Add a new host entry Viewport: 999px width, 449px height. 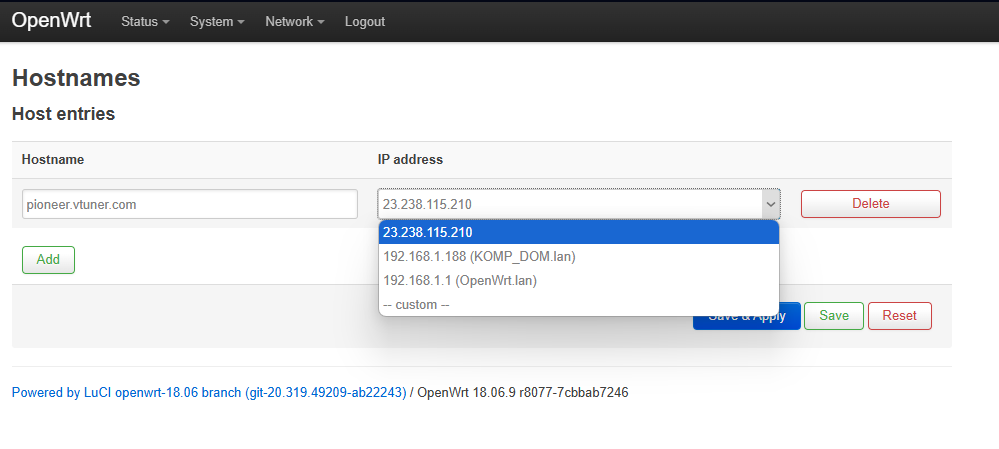(48, 260)
